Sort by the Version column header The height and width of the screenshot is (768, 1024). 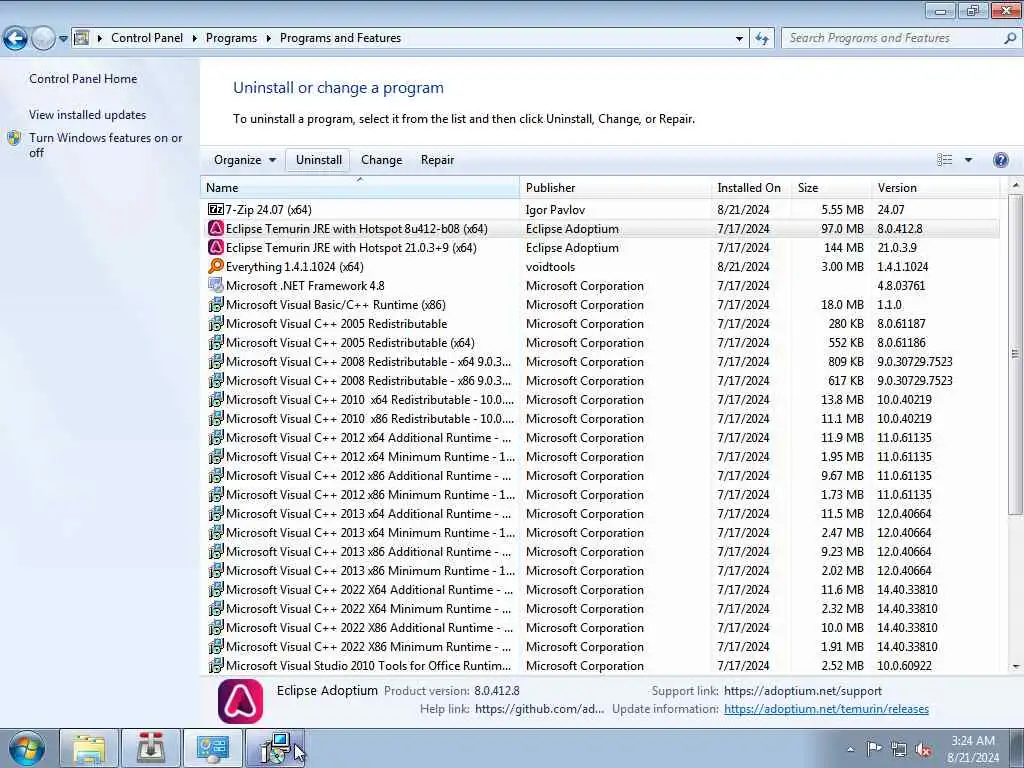(935, 187)
